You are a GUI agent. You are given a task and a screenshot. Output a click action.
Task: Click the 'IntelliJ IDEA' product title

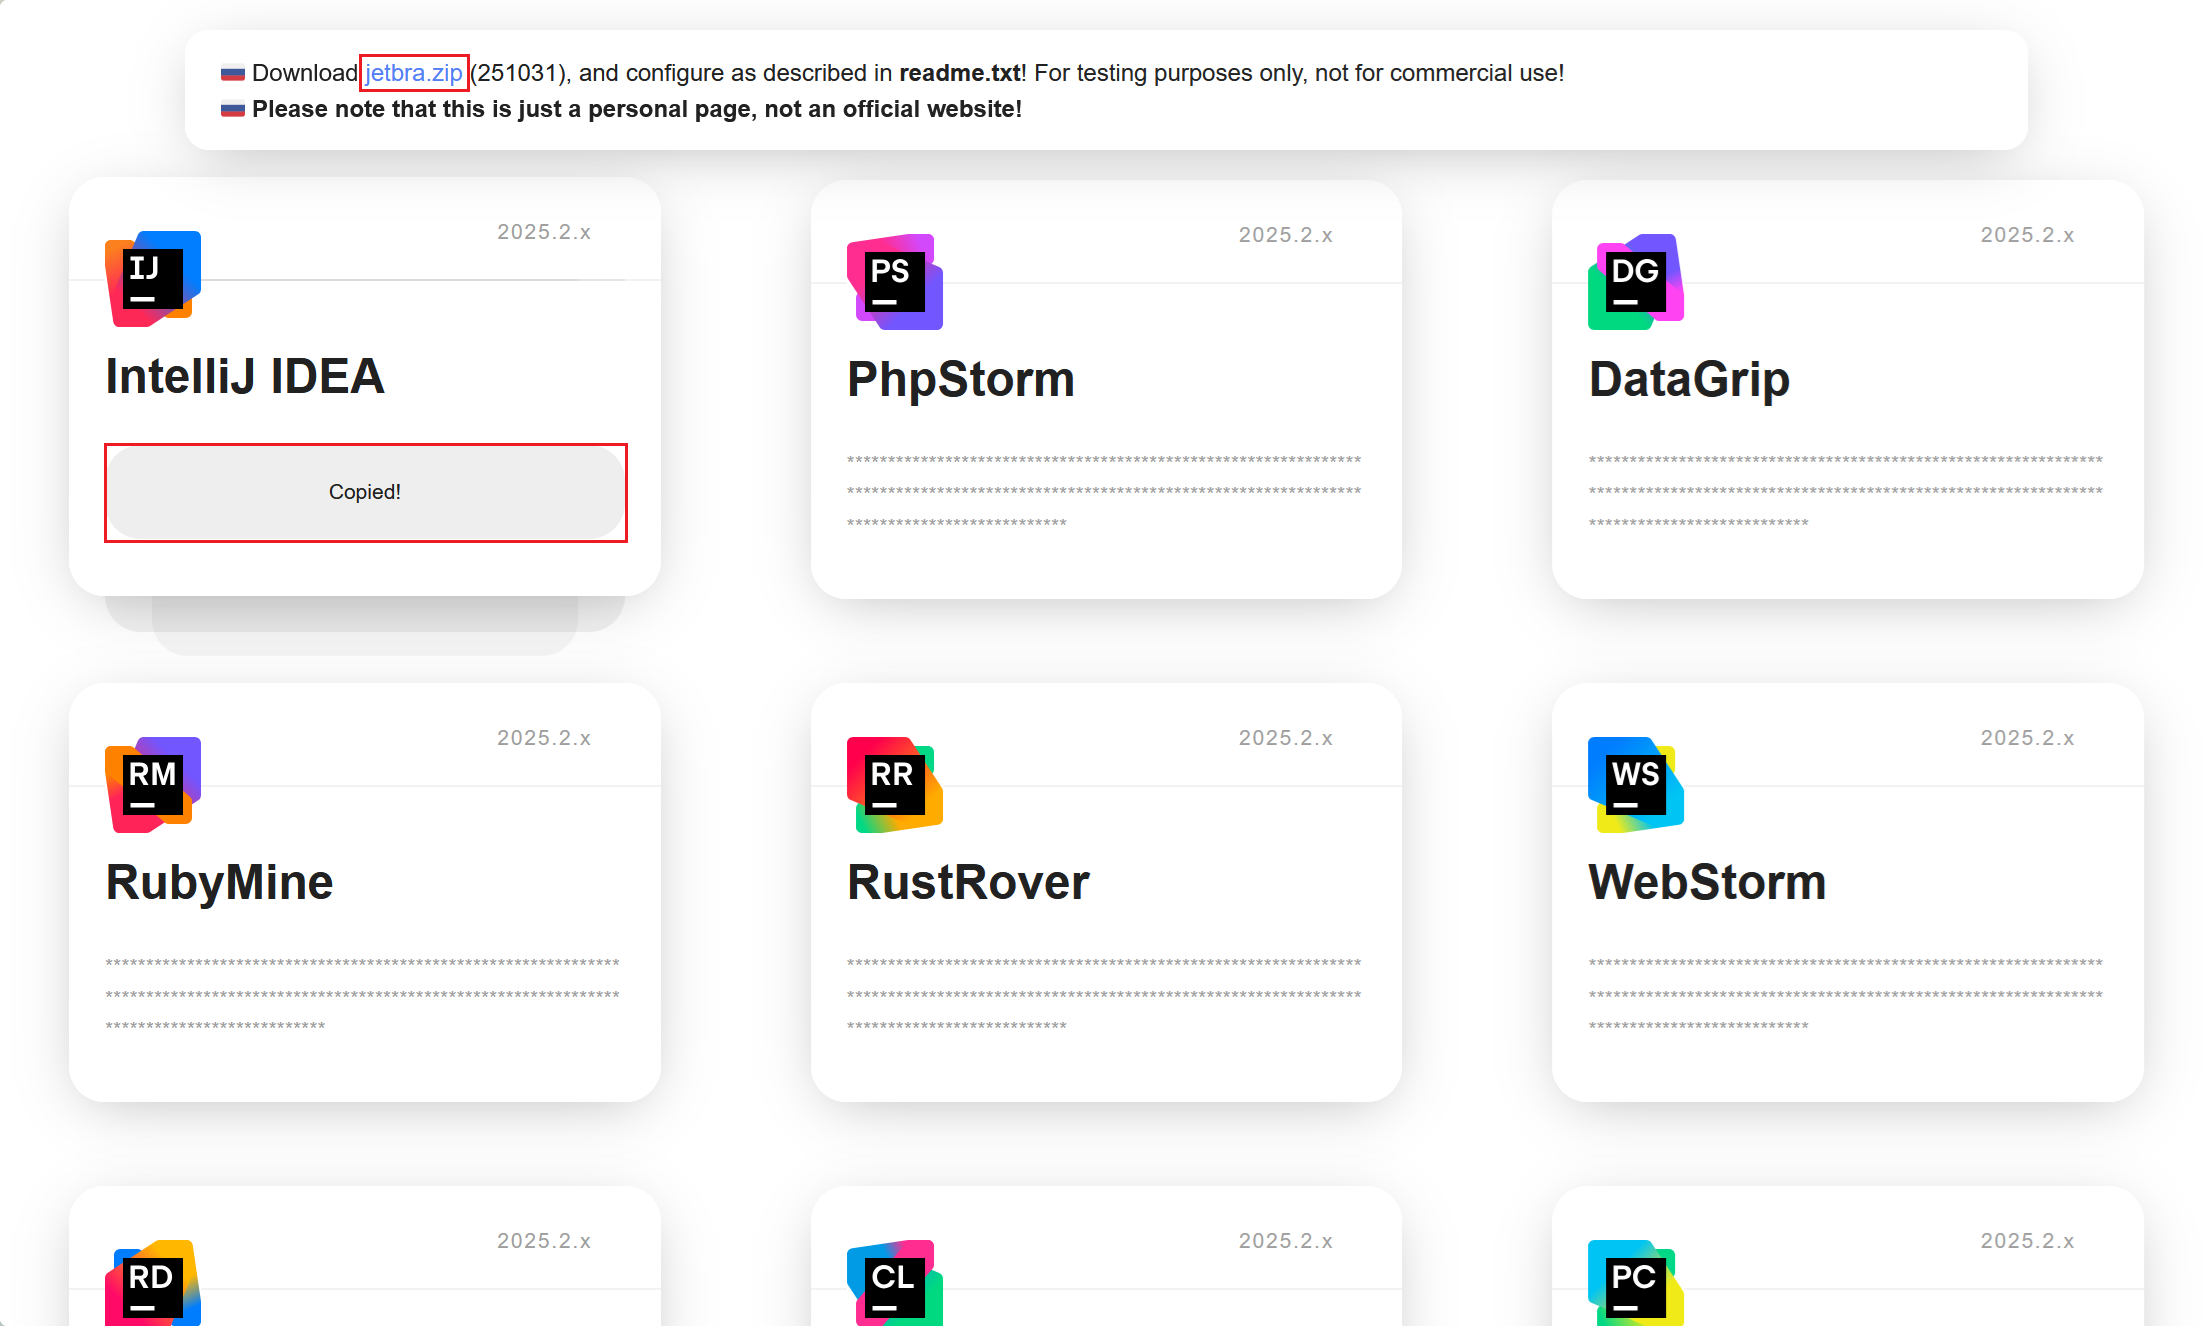245,377
